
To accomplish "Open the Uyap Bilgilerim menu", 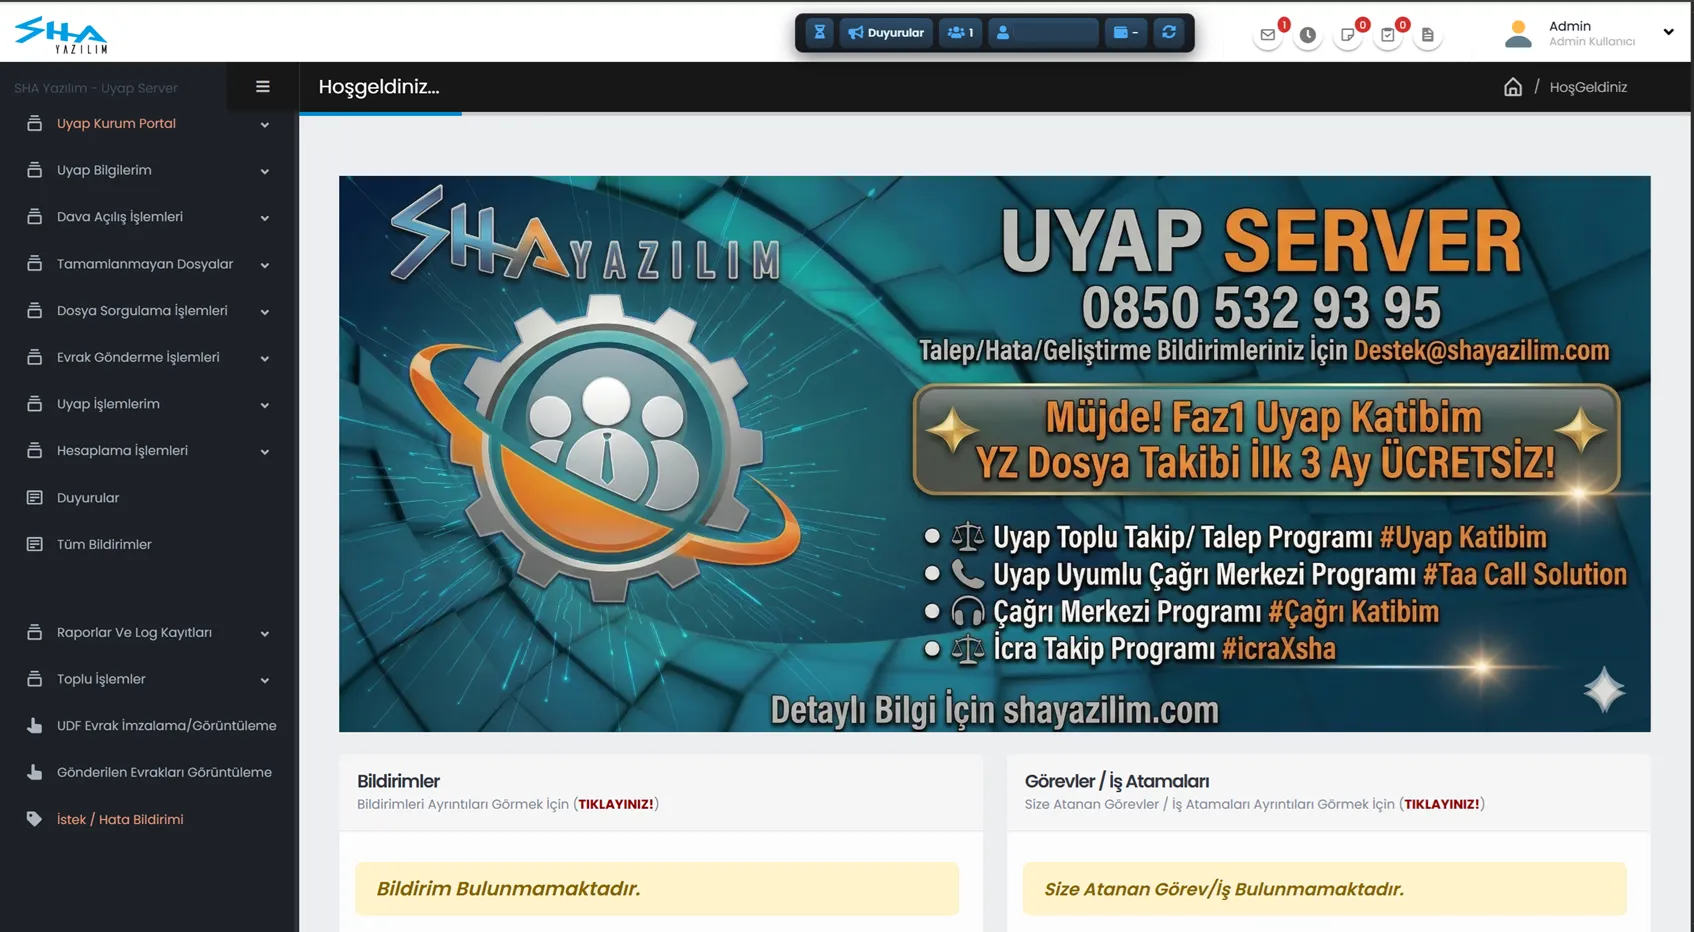I will click(104, 170).
